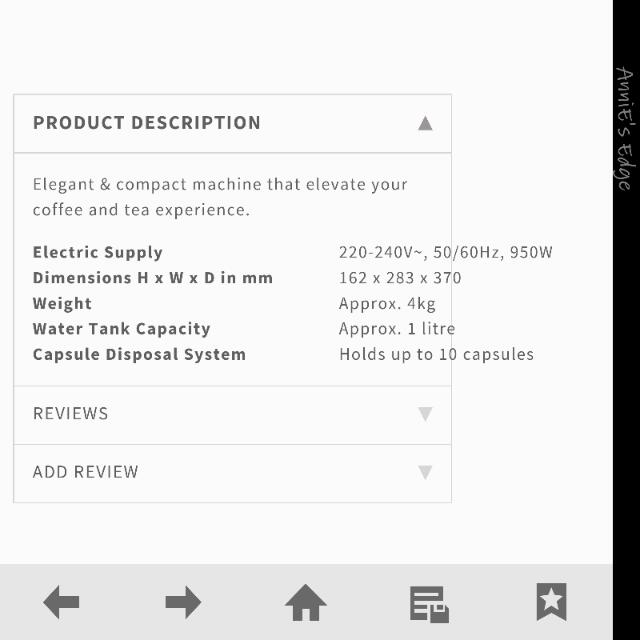Expand the Add Review section arrow
The image size is (640, 640).
click(425, 472)
